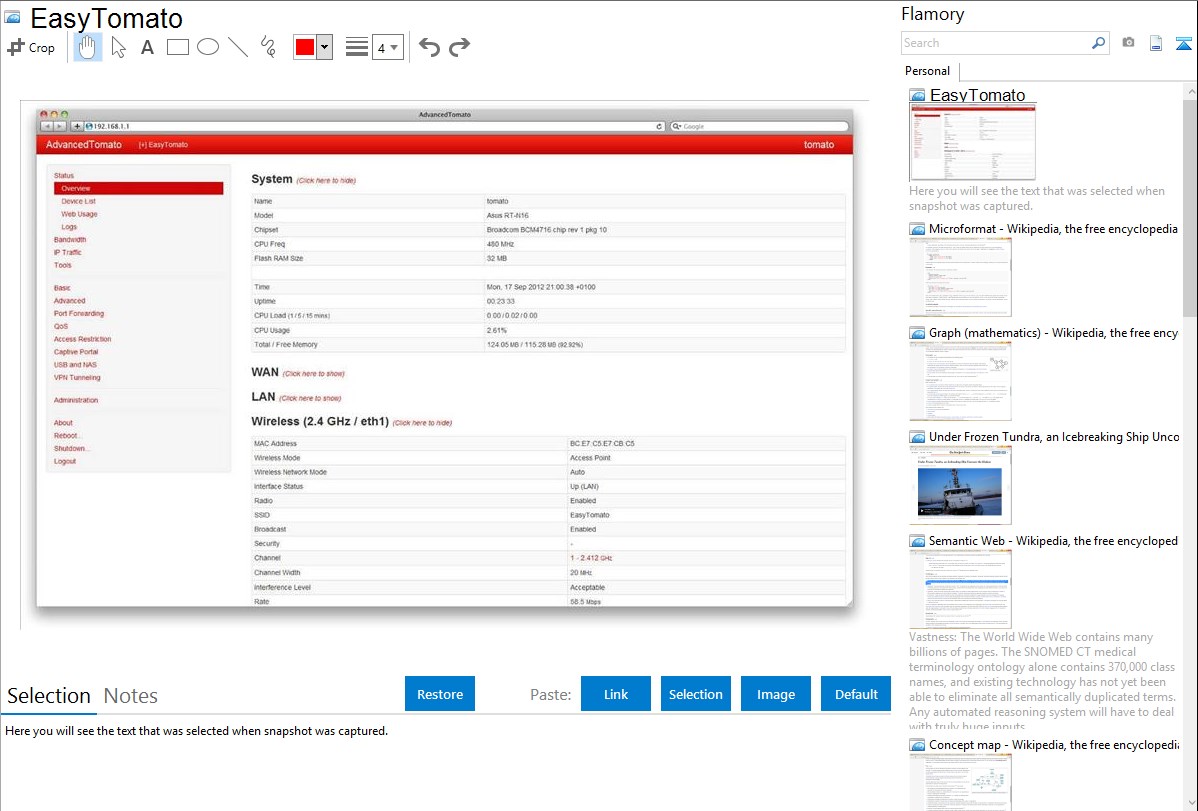Click the undo arrow
Viewport: 1198px width, 811px height.
(x=429, y=47)
